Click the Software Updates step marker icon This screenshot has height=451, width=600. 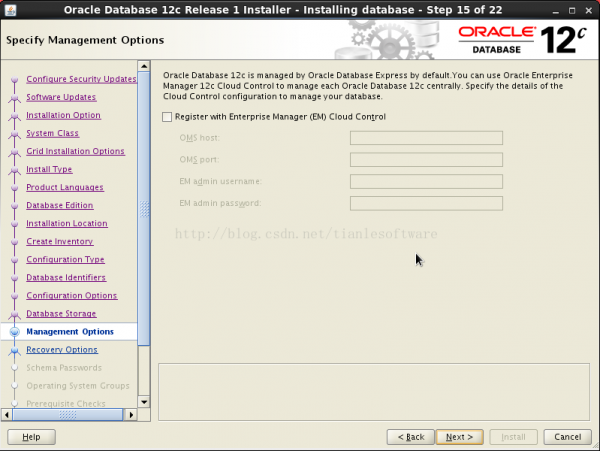point(15,98)
